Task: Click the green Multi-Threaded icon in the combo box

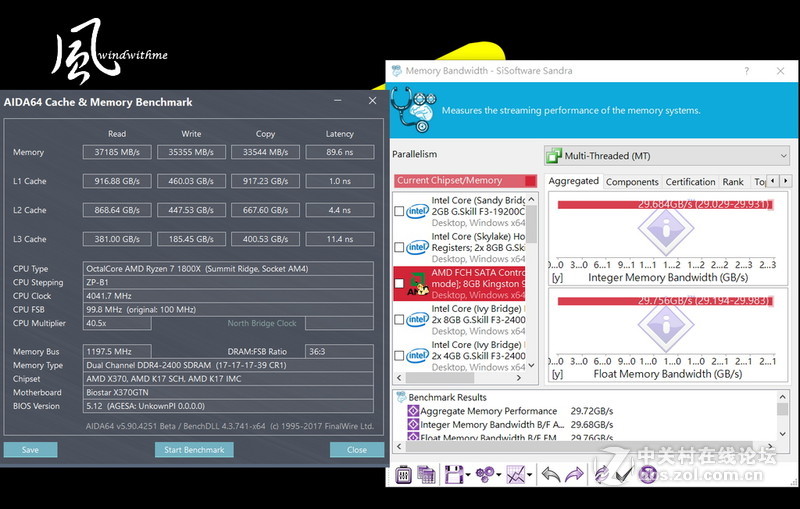Action: click(x=554, y=156)
